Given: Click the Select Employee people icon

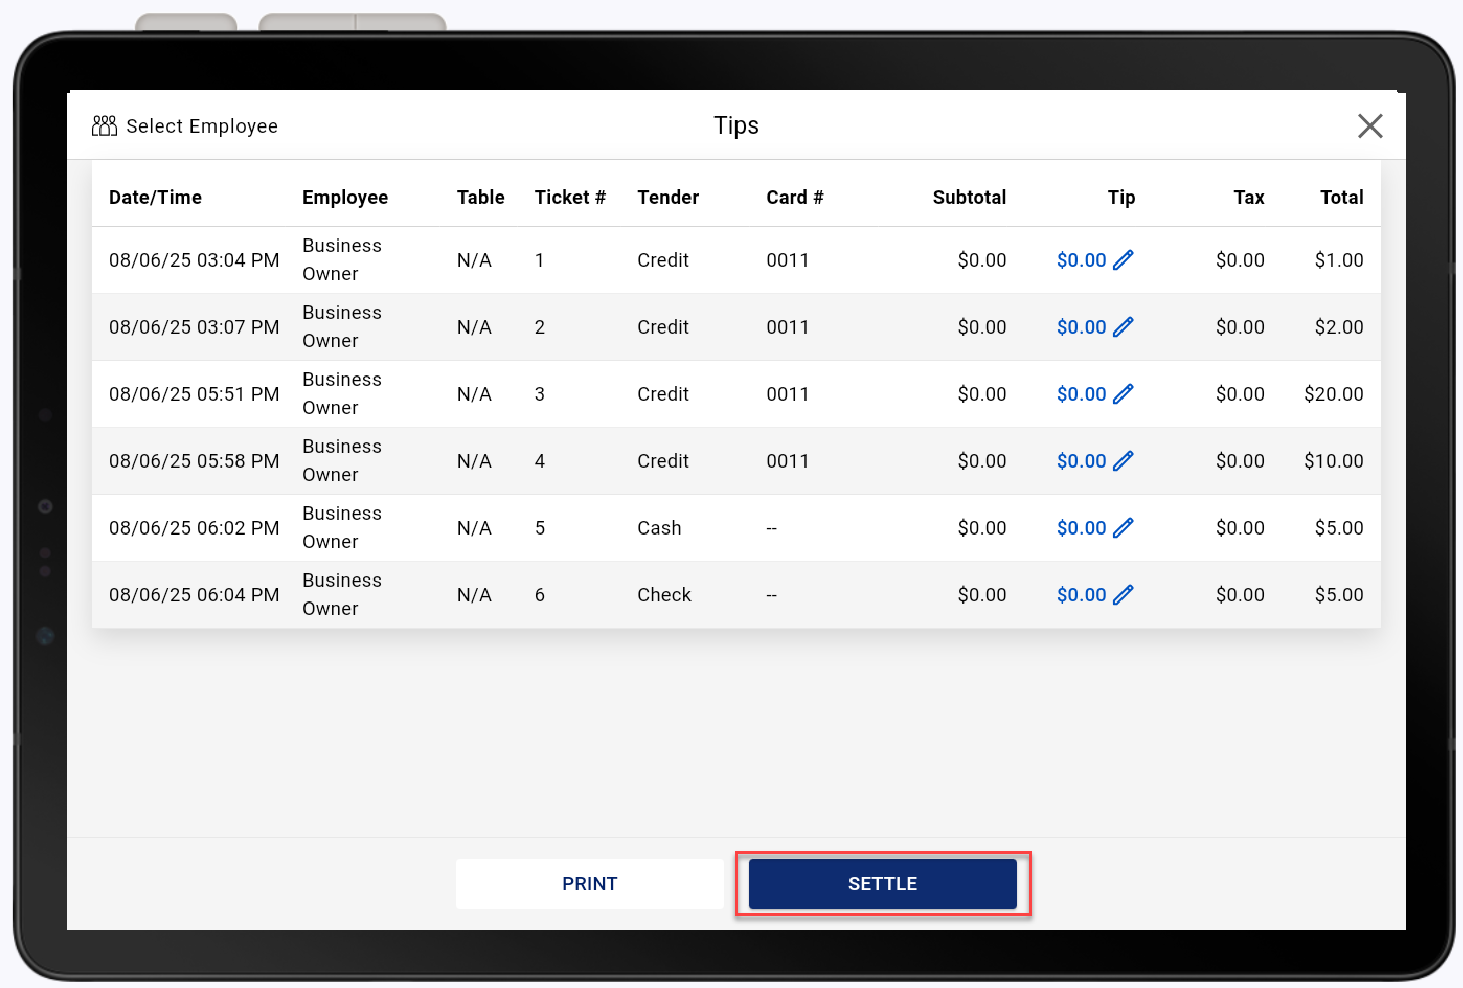Looking at the screenshot, I should (104, 126).
